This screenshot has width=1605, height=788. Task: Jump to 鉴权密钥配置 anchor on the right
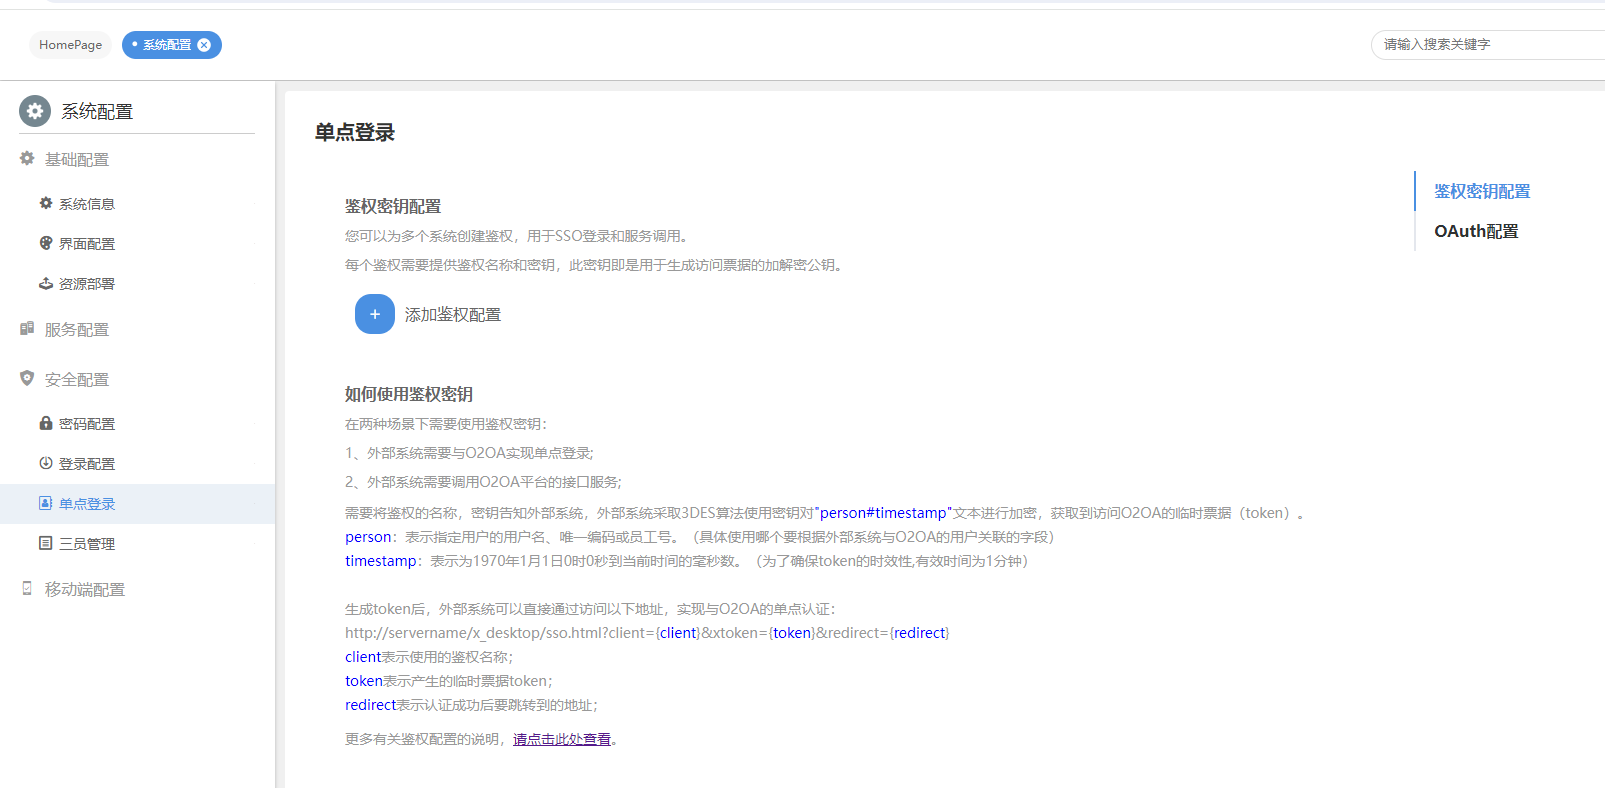pos(1482,191)
